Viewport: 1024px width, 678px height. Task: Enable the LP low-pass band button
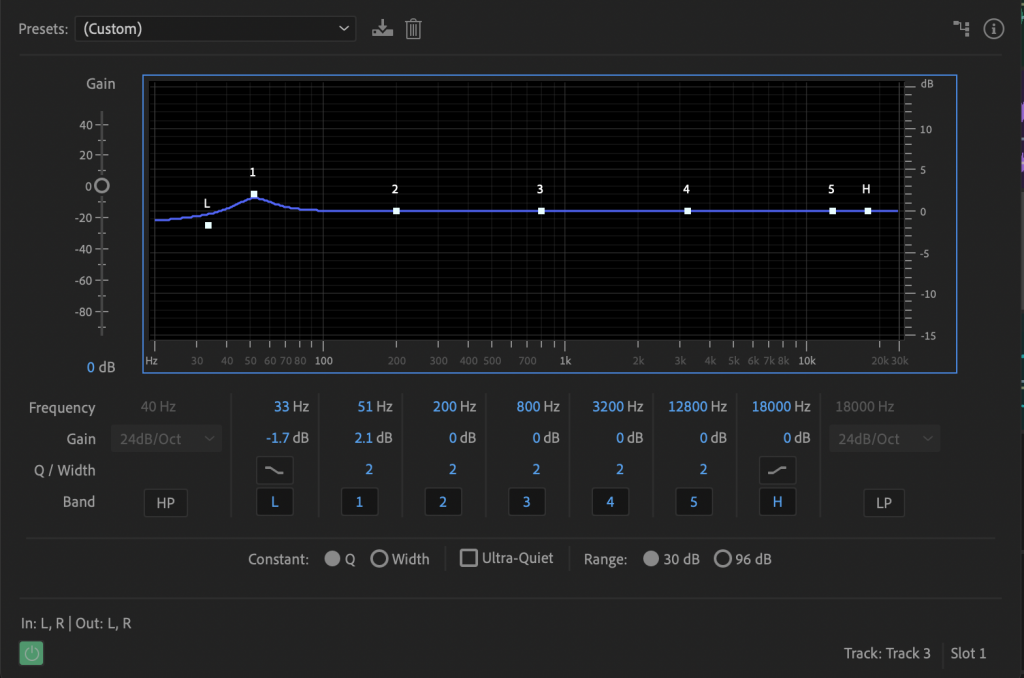884,503
